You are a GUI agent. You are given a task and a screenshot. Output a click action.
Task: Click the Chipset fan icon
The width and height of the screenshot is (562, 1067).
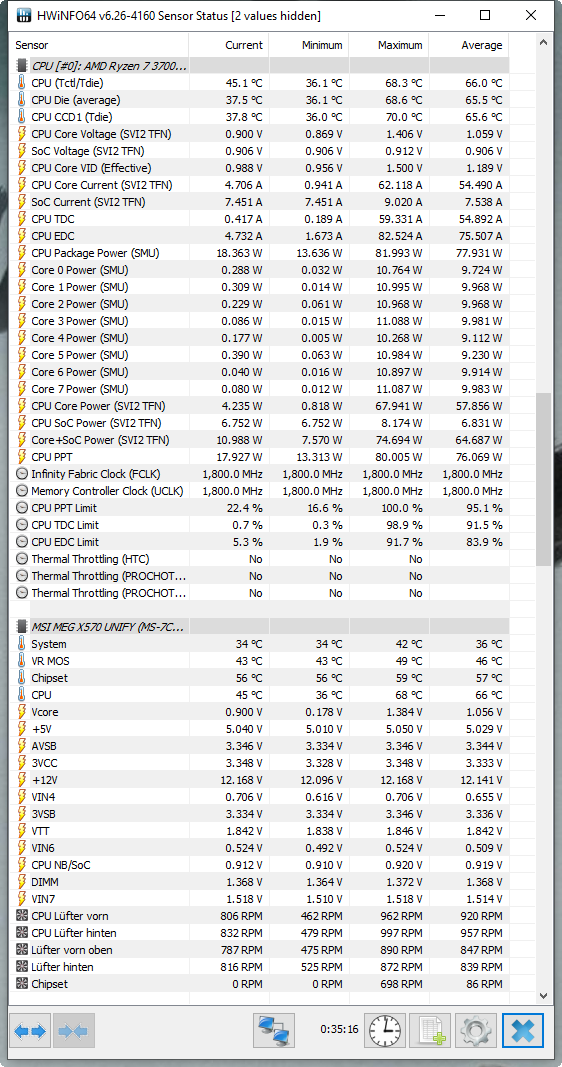(x=21, y=984)
